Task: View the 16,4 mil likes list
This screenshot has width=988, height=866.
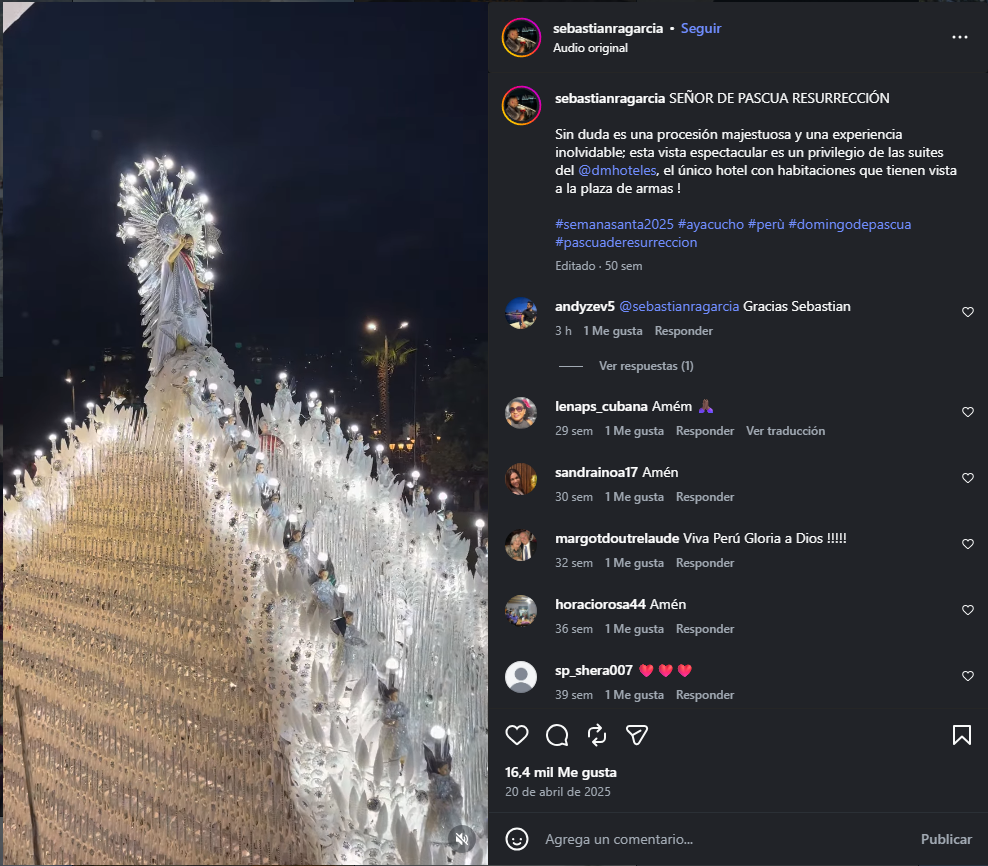Action: click(561, 772)
